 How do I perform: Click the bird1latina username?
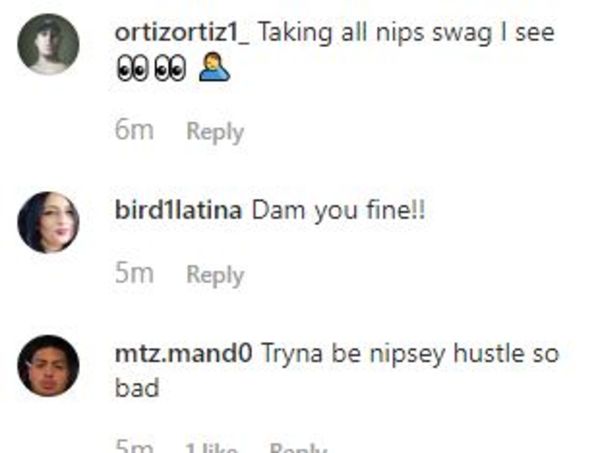(x=178, y=210)
